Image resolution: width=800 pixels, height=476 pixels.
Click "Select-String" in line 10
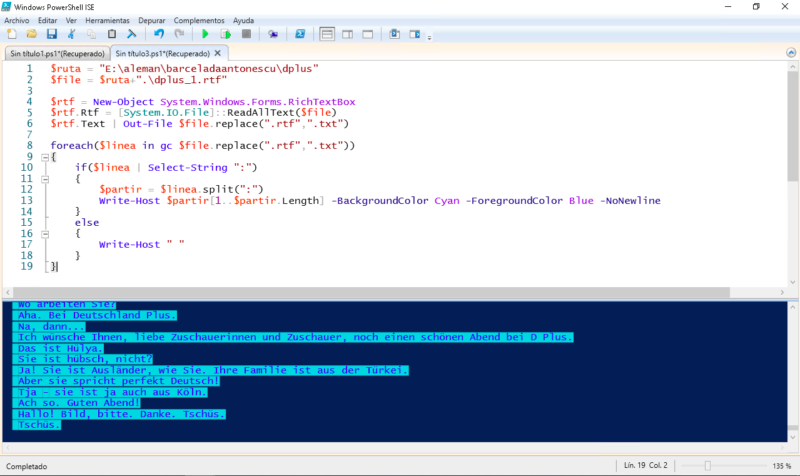click(x=187, y=168)
